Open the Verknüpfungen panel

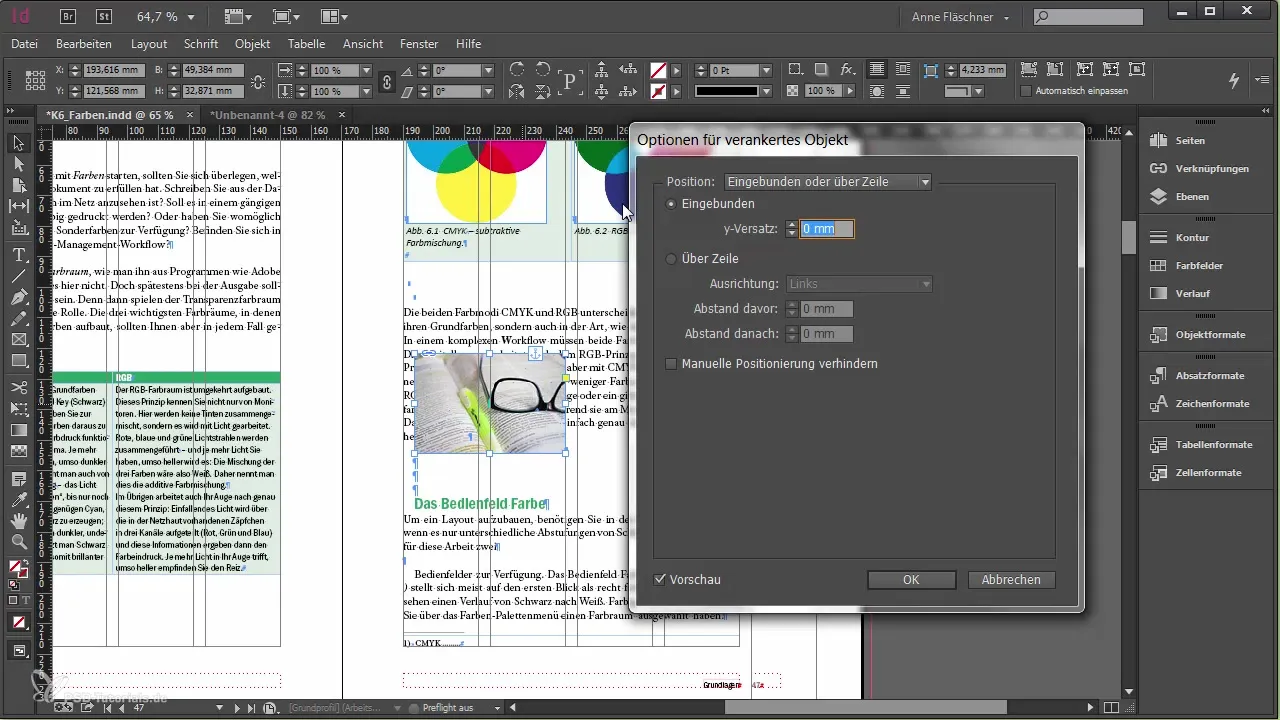point(1212,169)
